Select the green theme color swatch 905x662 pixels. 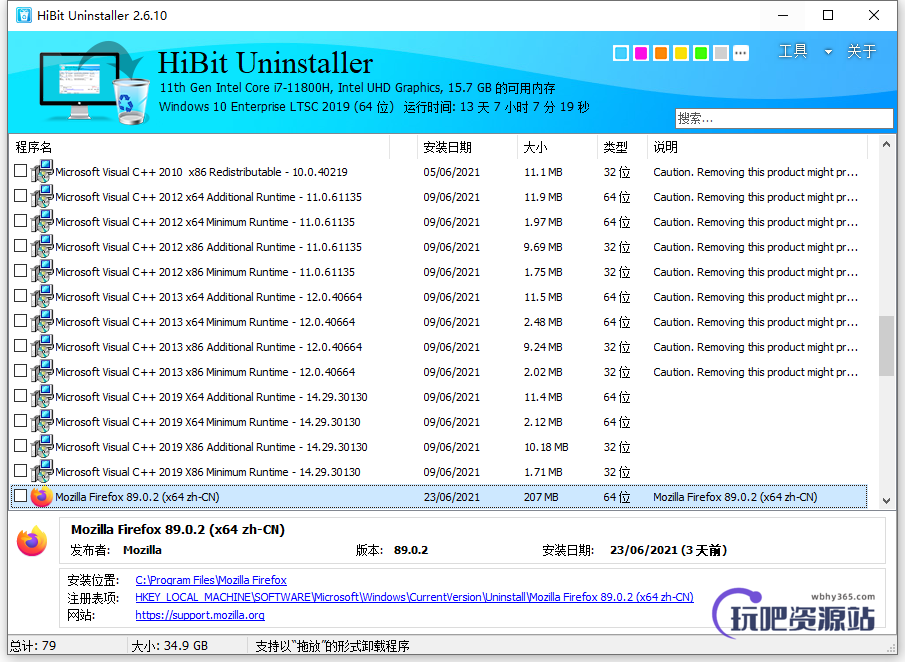(701, 54)
